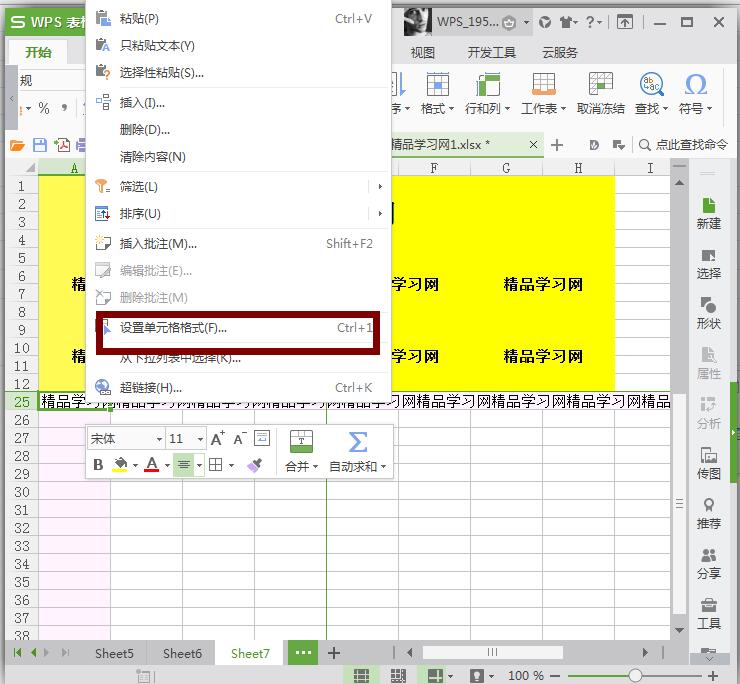Click the 工具 sidebar icon
740x684 pixels.
[x=708, y=614]
